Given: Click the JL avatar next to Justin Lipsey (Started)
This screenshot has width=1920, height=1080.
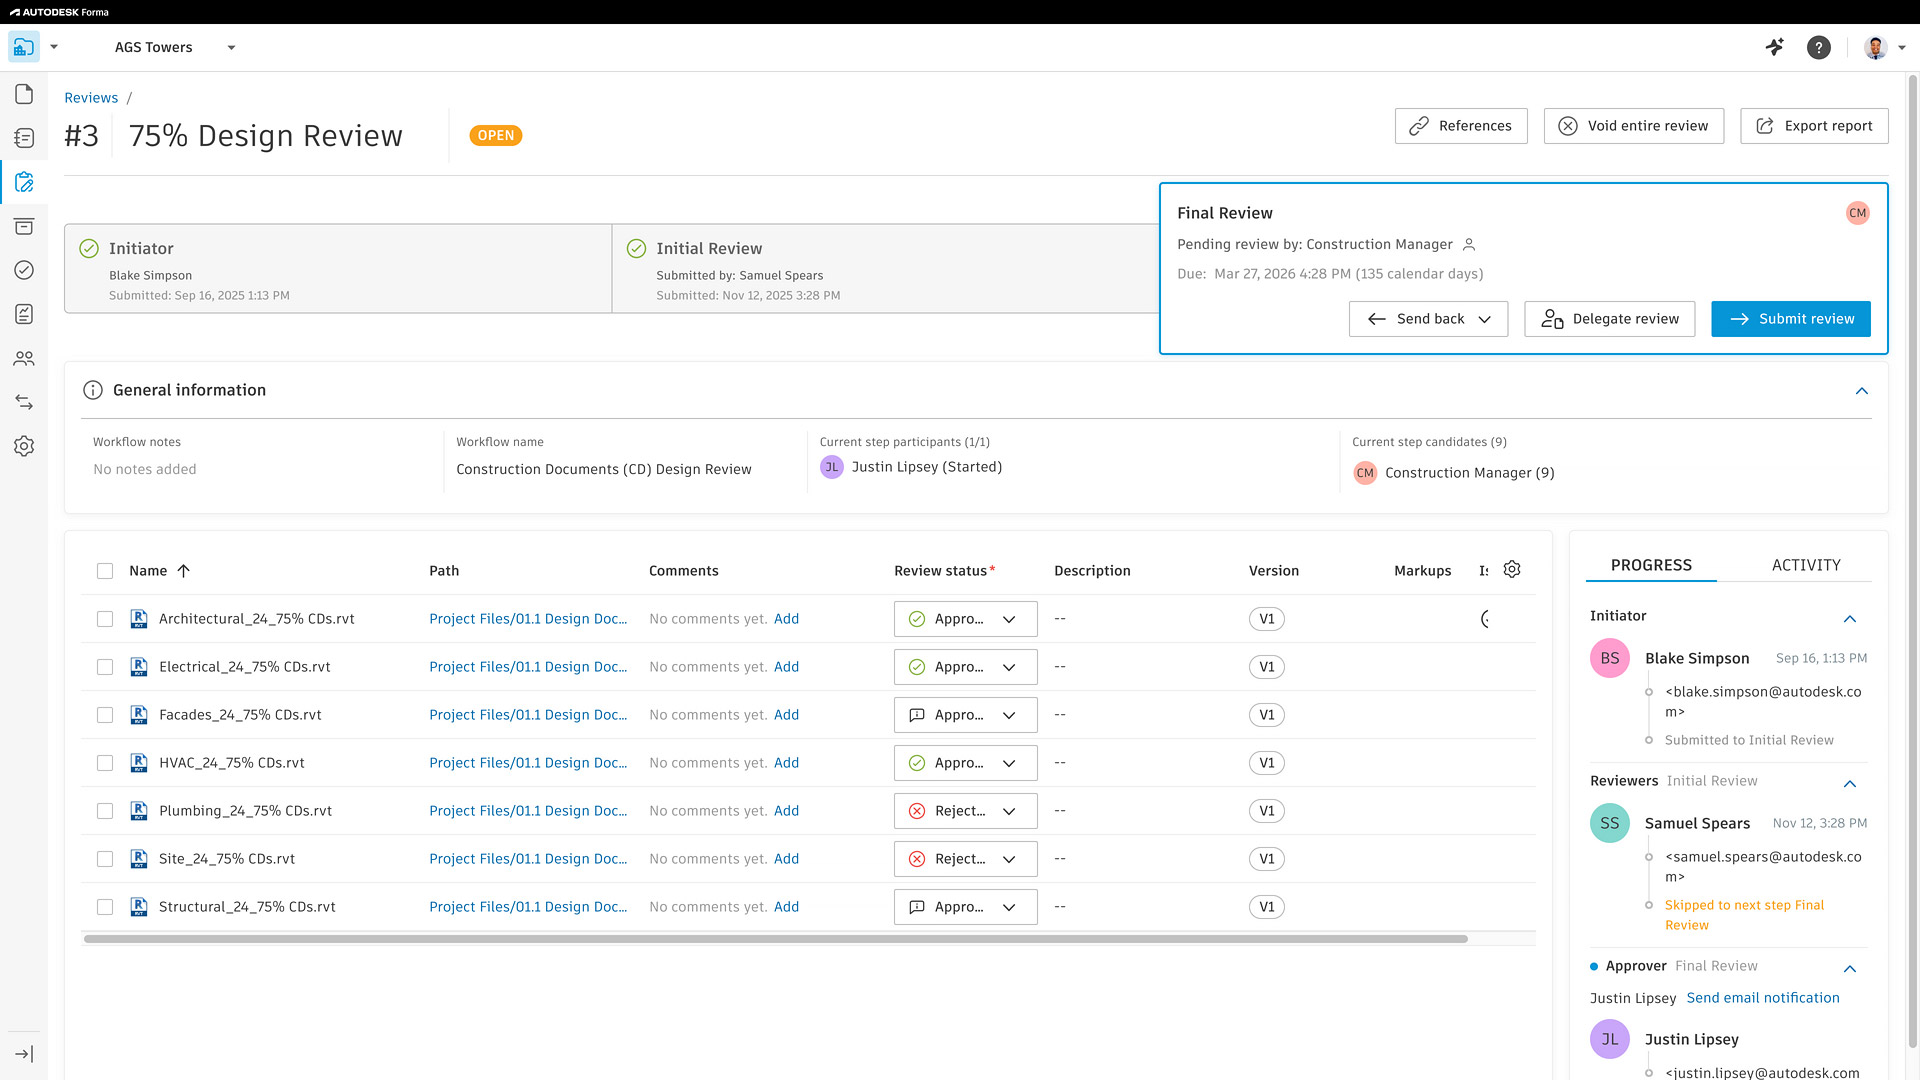Looking at the screenshot, I should pyautogui.click(x=832, y=467).
